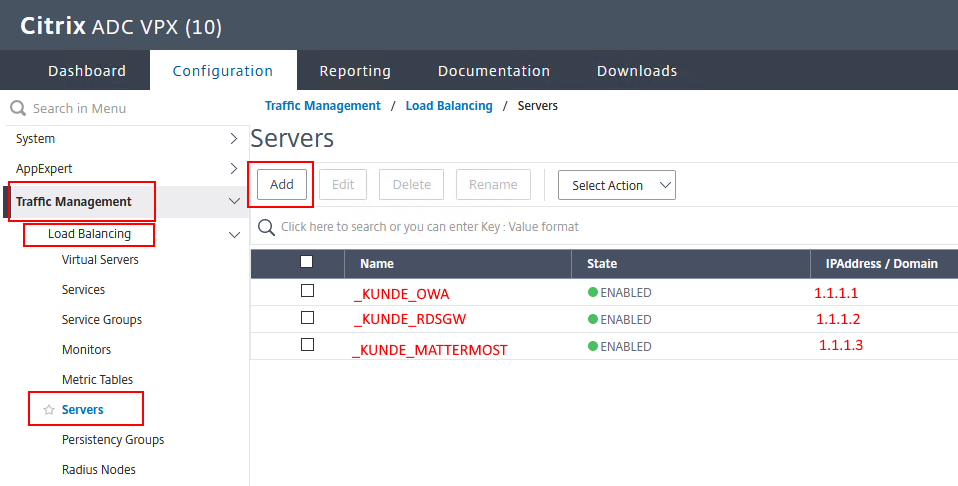Click green status dot for _KUNDE_OWA
Image resolution: width=958 pixels, height=486 pixels.
coord(593,293)
